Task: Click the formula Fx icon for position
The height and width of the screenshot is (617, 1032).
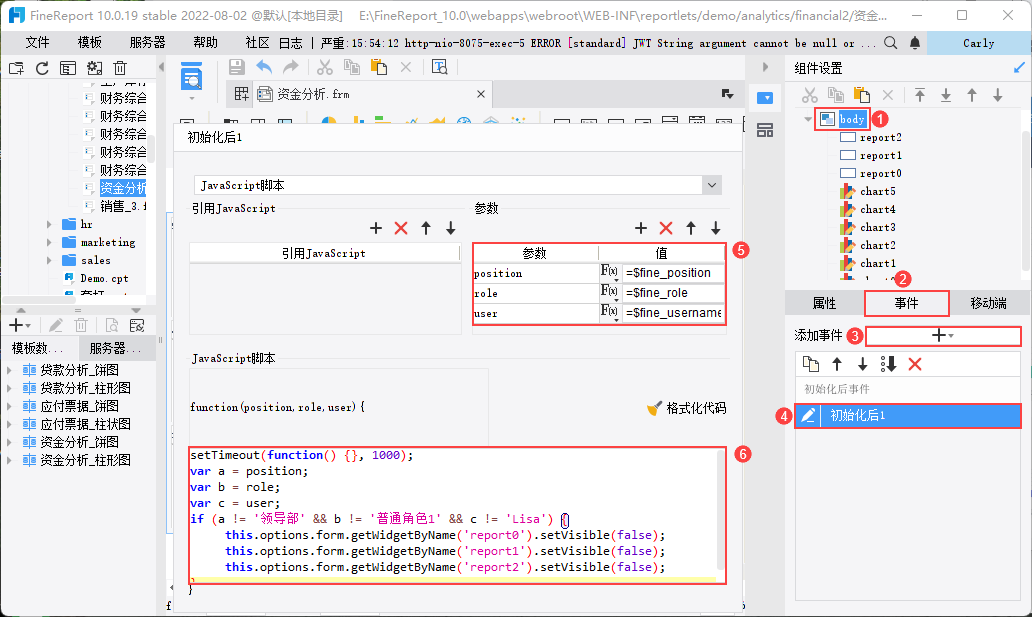Action: point(609,273)
